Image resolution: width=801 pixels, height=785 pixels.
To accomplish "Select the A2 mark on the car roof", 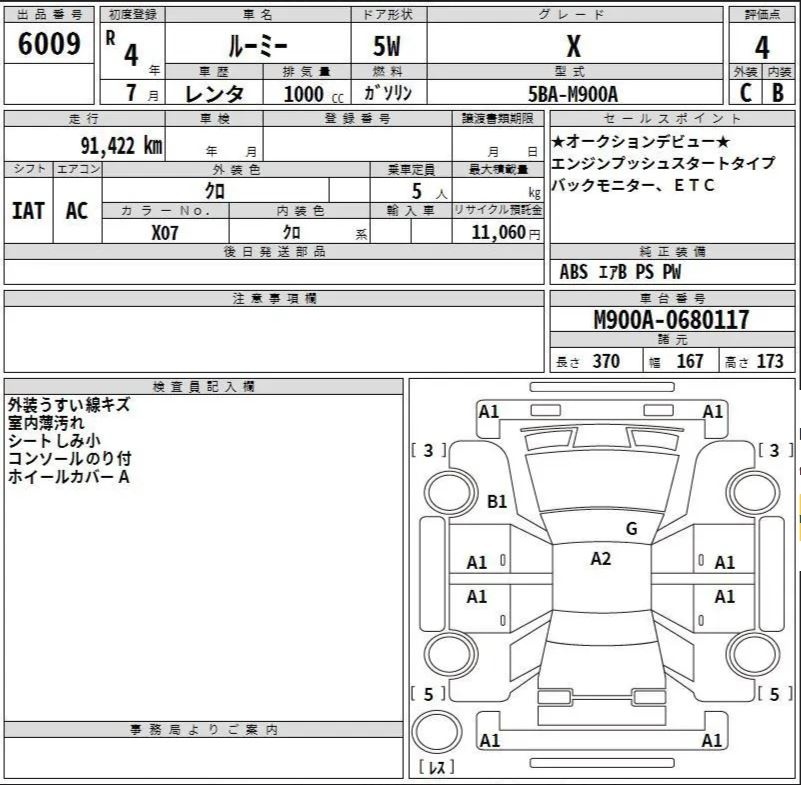I will (600, 559).
